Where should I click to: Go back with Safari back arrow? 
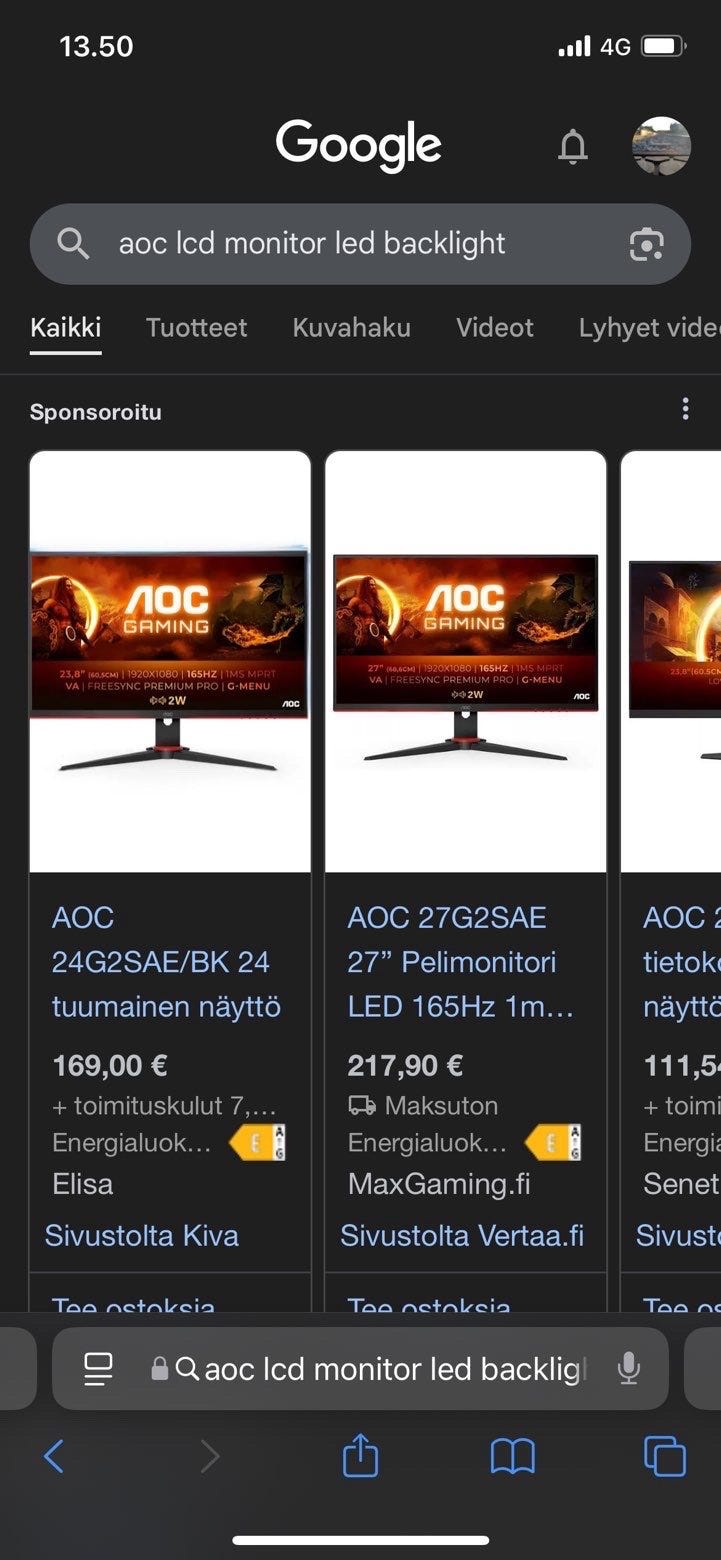coord(54,1456)
